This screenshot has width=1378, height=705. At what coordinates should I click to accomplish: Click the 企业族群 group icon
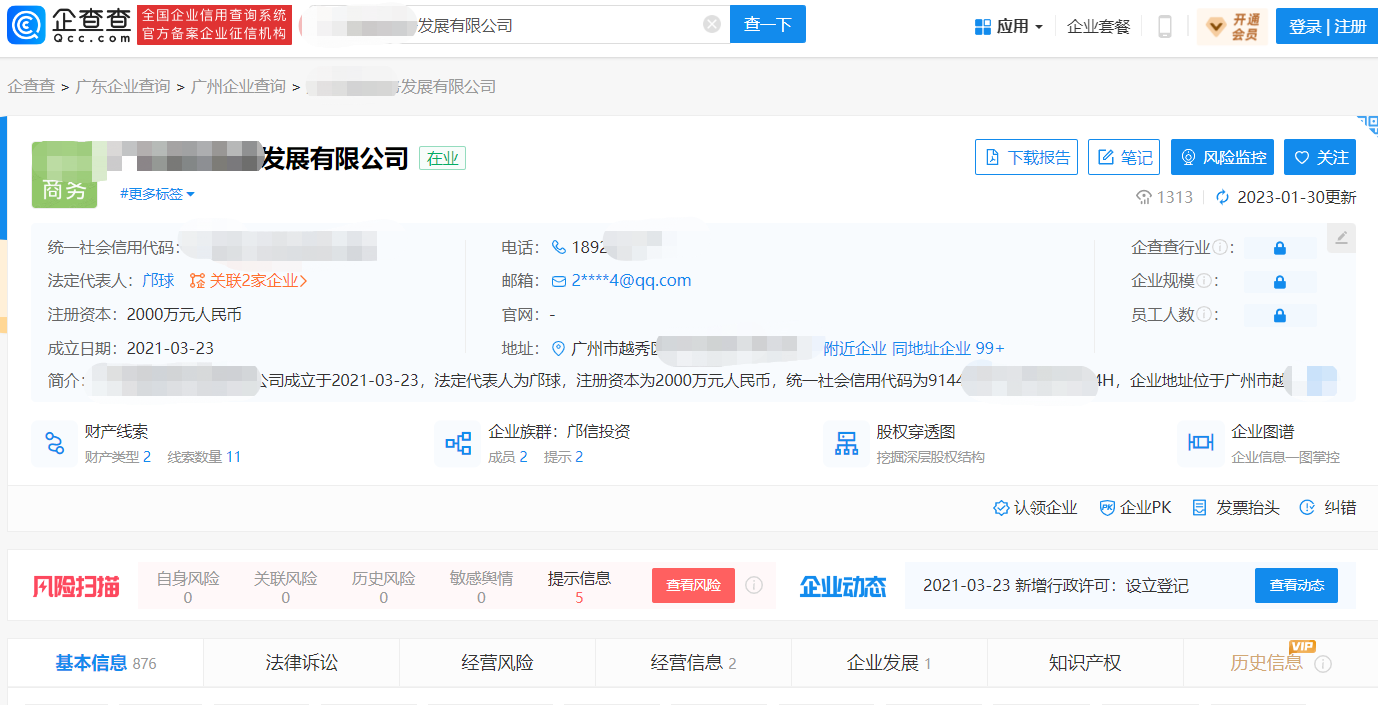click(x=458, y=443)
